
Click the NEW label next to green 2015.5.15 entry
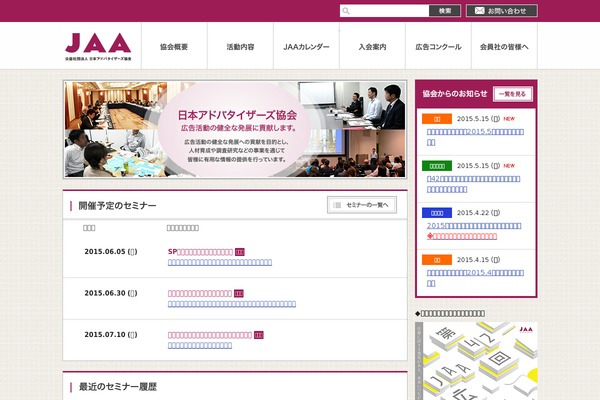[x=509, y=166]
